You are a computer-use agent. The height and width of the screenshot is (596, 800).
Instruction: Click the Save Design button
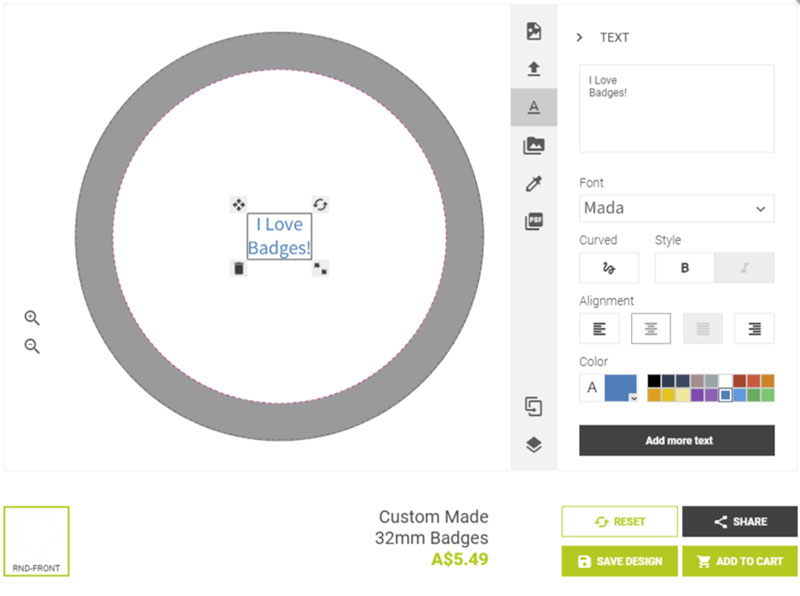pos(619,561)
